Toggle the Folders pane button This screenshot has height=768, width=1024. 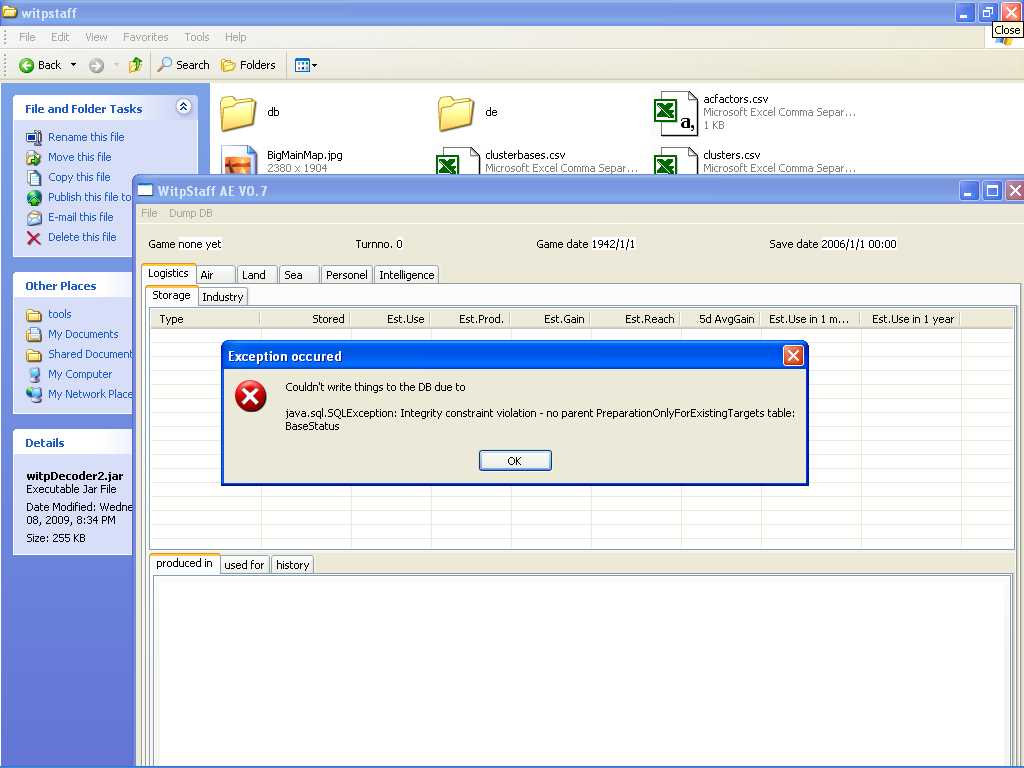tap(248, 65)
